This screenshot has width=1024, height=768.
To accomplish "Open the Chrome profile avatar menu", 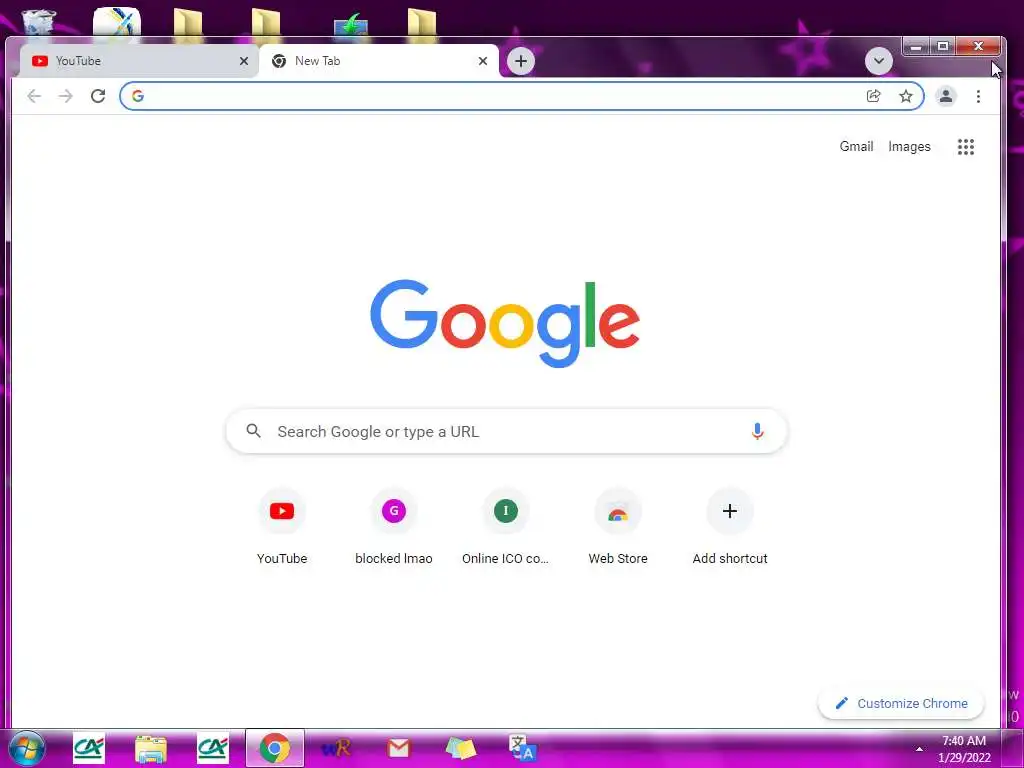I will (946, 97).
